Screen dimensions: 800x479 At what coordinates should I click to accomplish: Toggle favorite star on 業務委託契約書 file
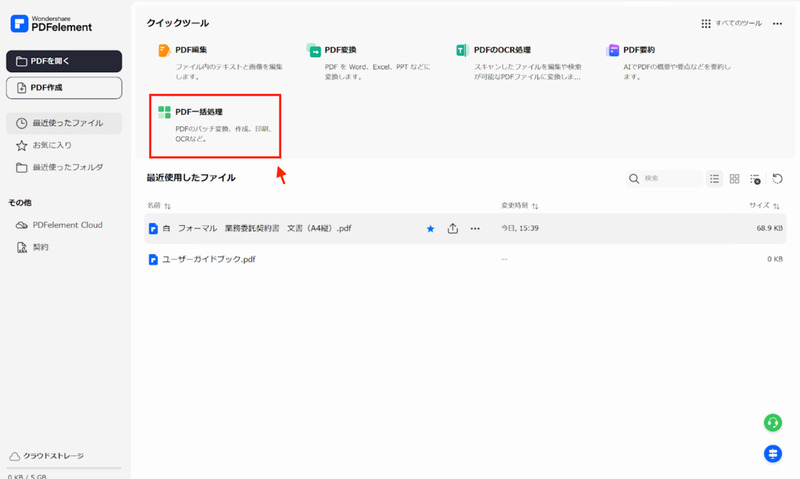coord(430,229)
